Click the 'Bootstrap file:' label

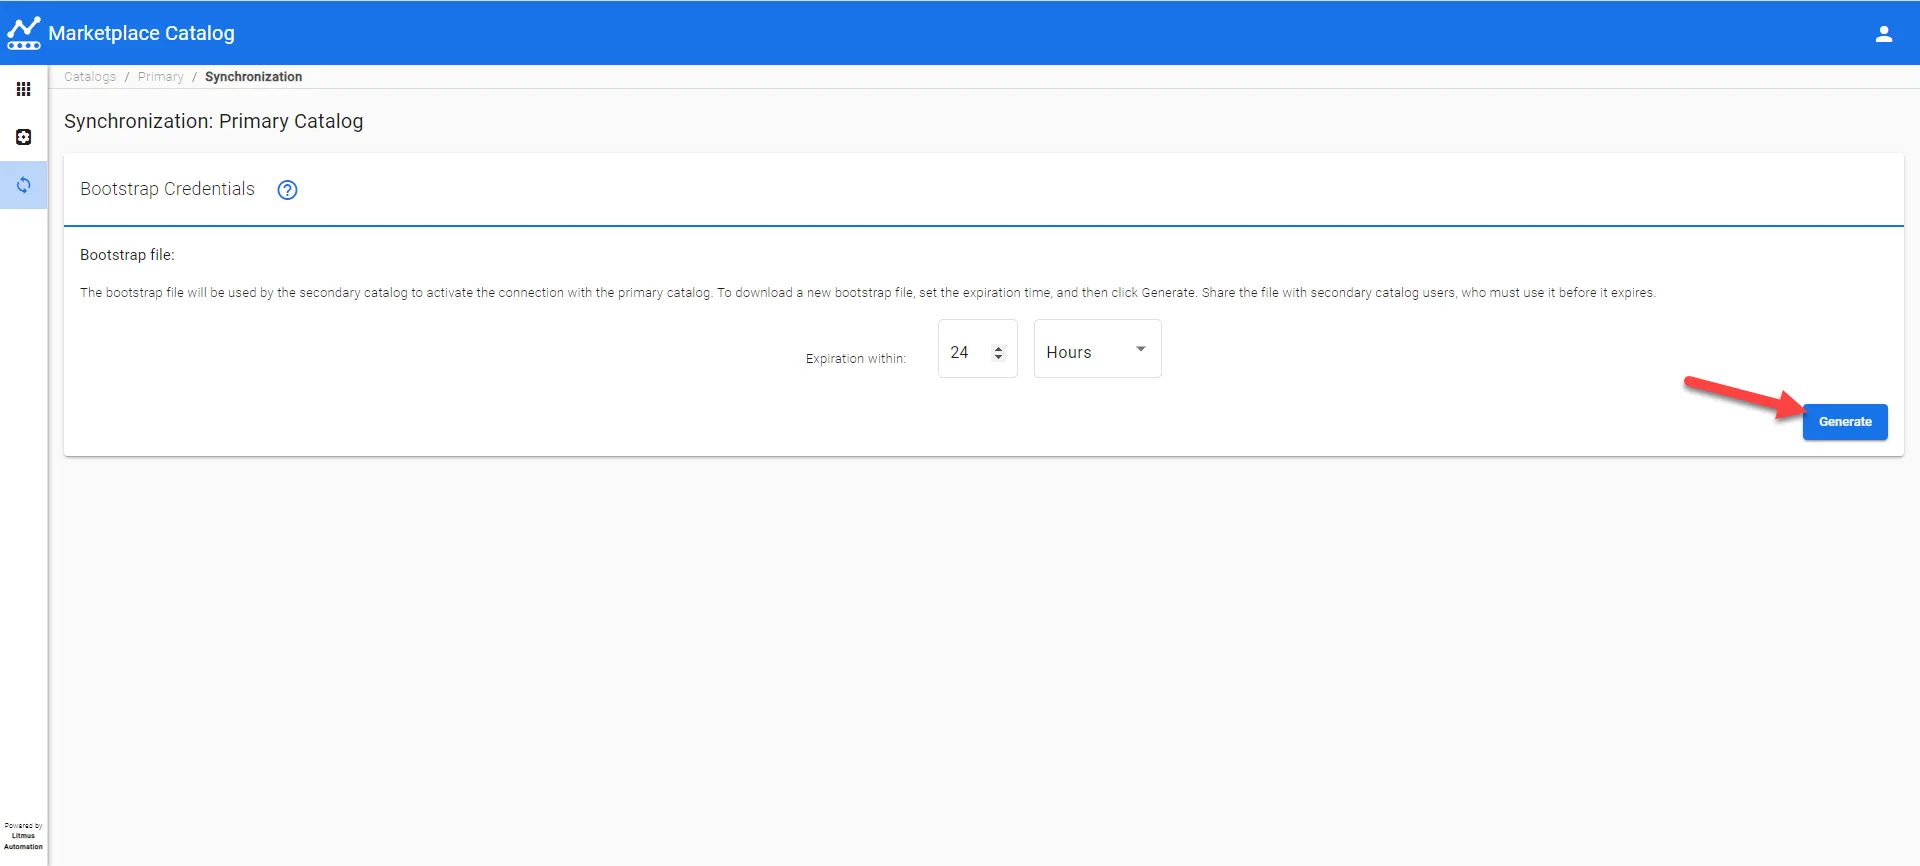[127, 255]
